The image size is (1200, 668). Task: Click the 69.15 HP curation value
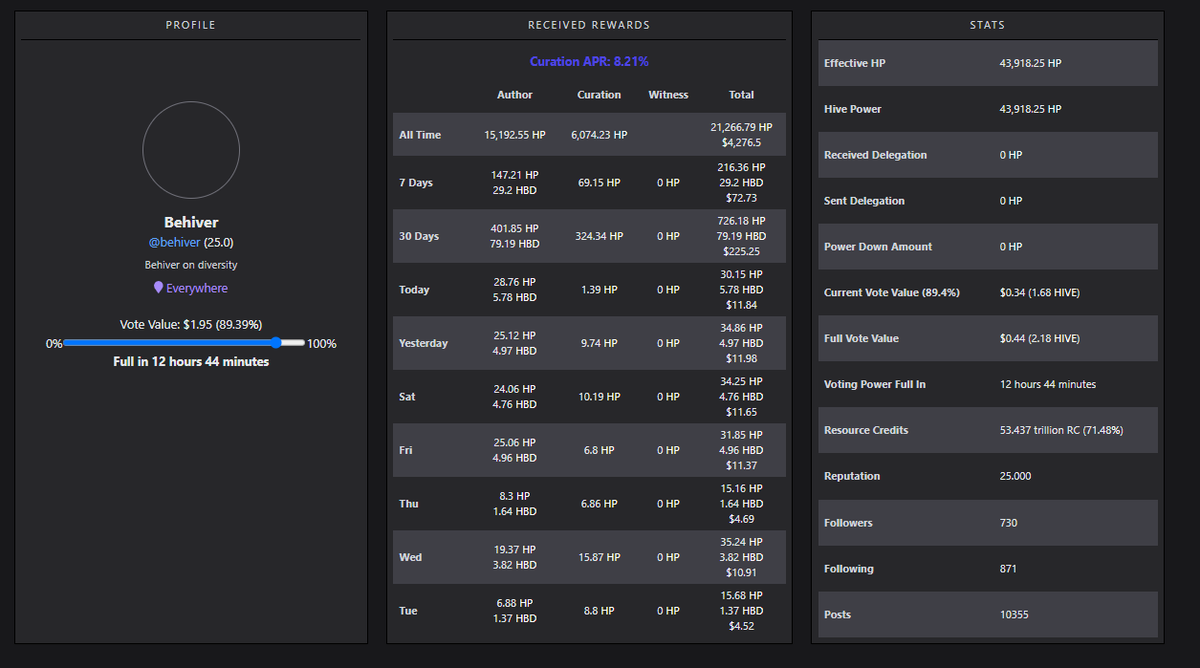pyautogui.click(x=599, y=183)
